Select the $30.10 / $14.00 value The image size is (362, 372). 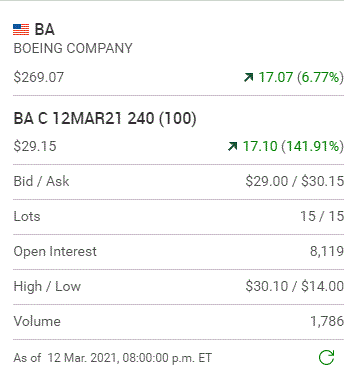pos(295,286)
